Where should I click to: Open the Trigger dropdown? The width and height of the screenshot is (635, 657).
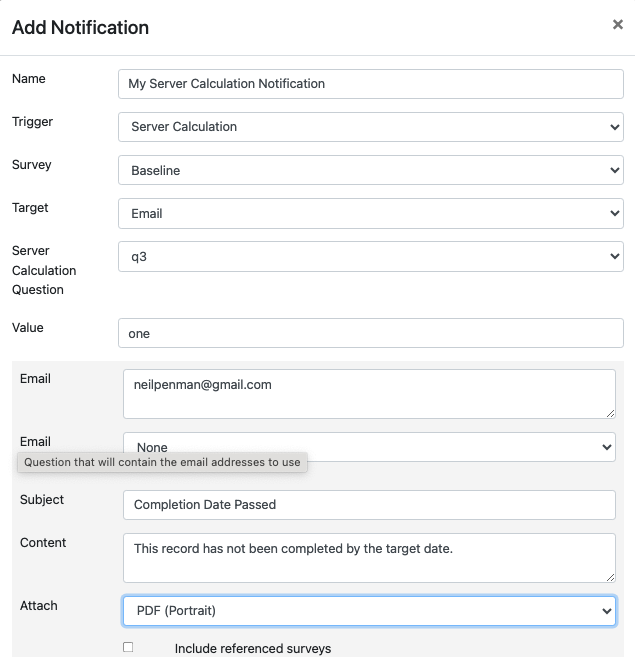click(x=371, y=127)
